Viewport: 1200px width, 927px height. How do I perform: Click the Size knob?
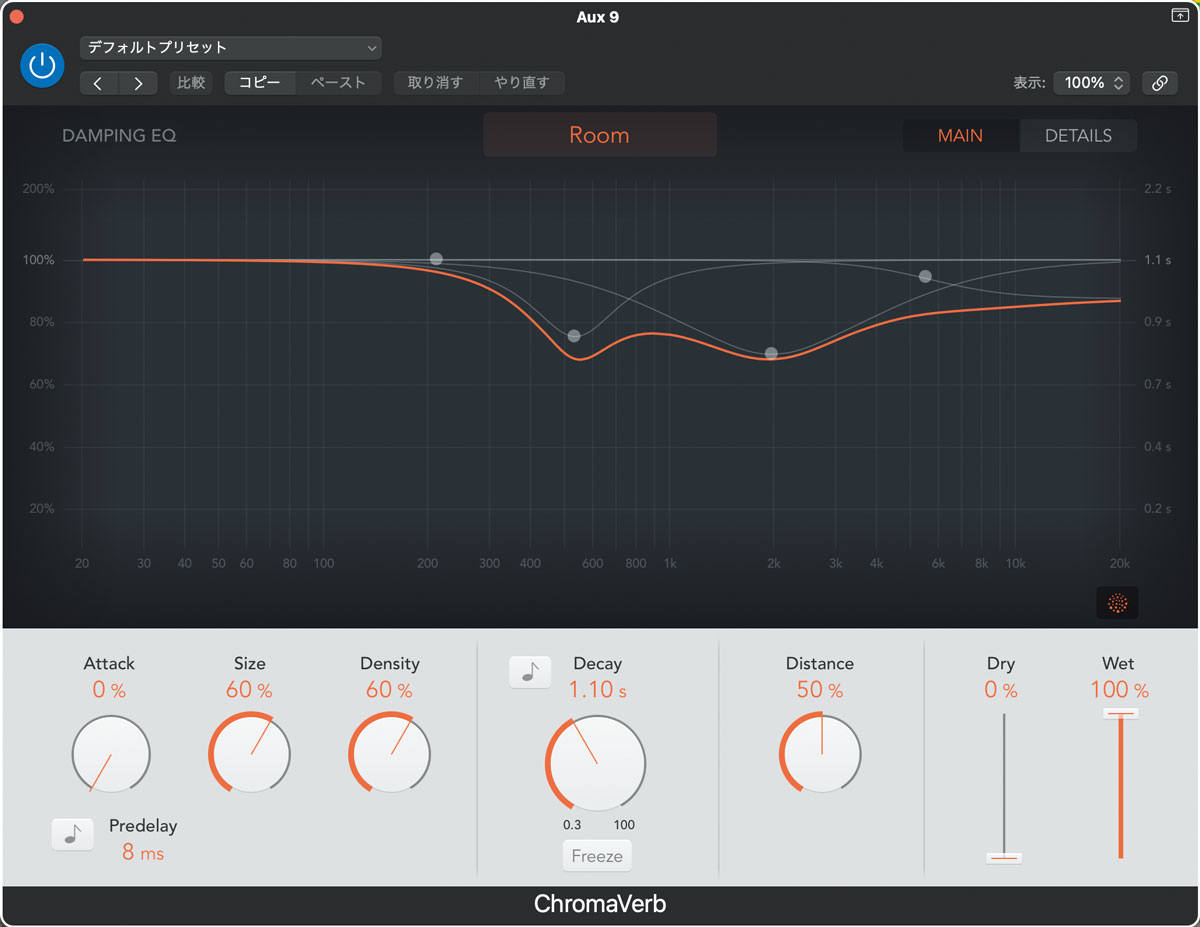pyautogui.click(x=249, y=753)
